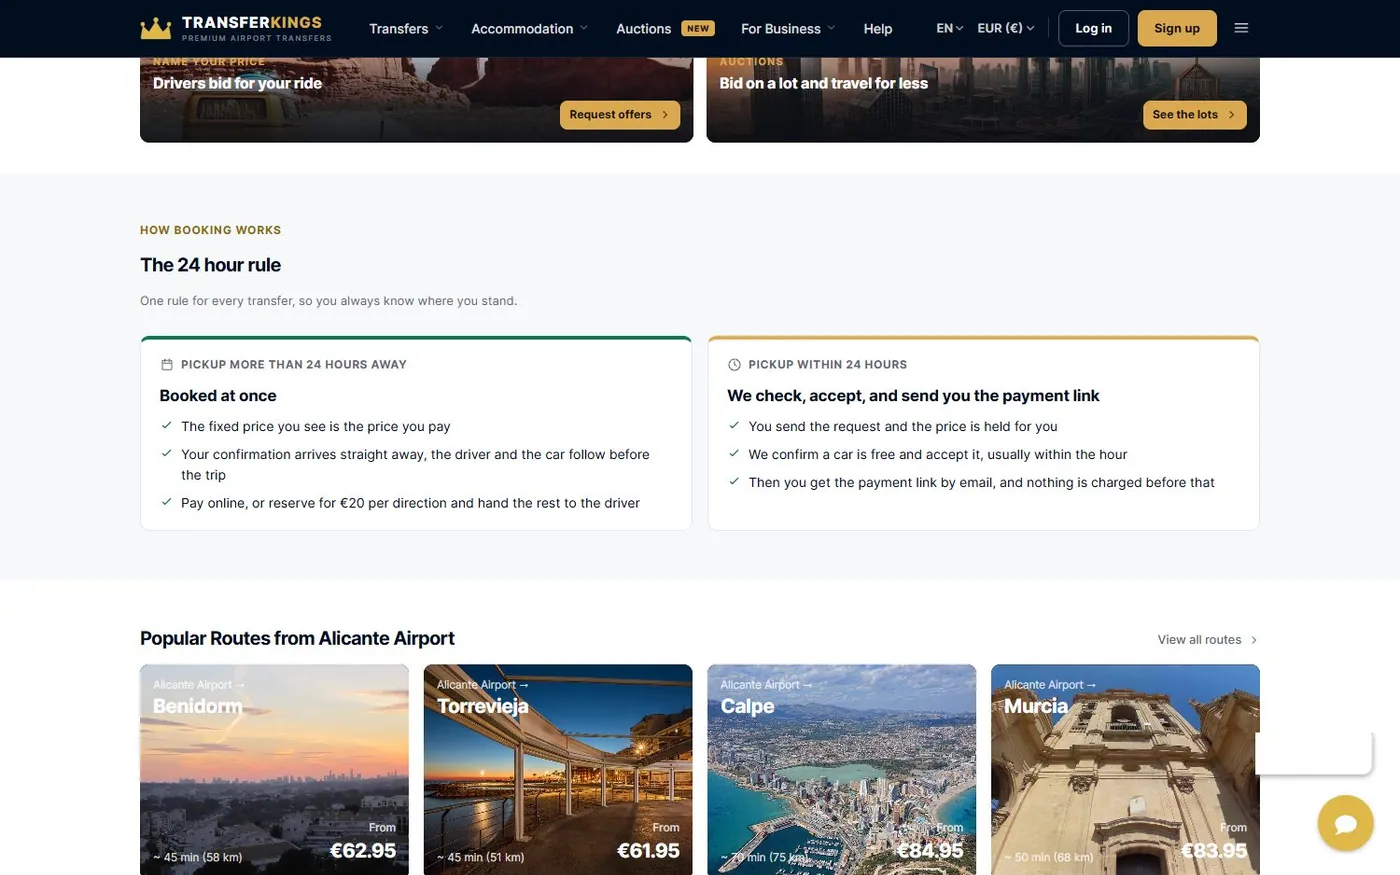Image resolution: width=1400 pixels, height=875 pixels.
Task: Open the Murcia route card
Action: click(1125, 770)
